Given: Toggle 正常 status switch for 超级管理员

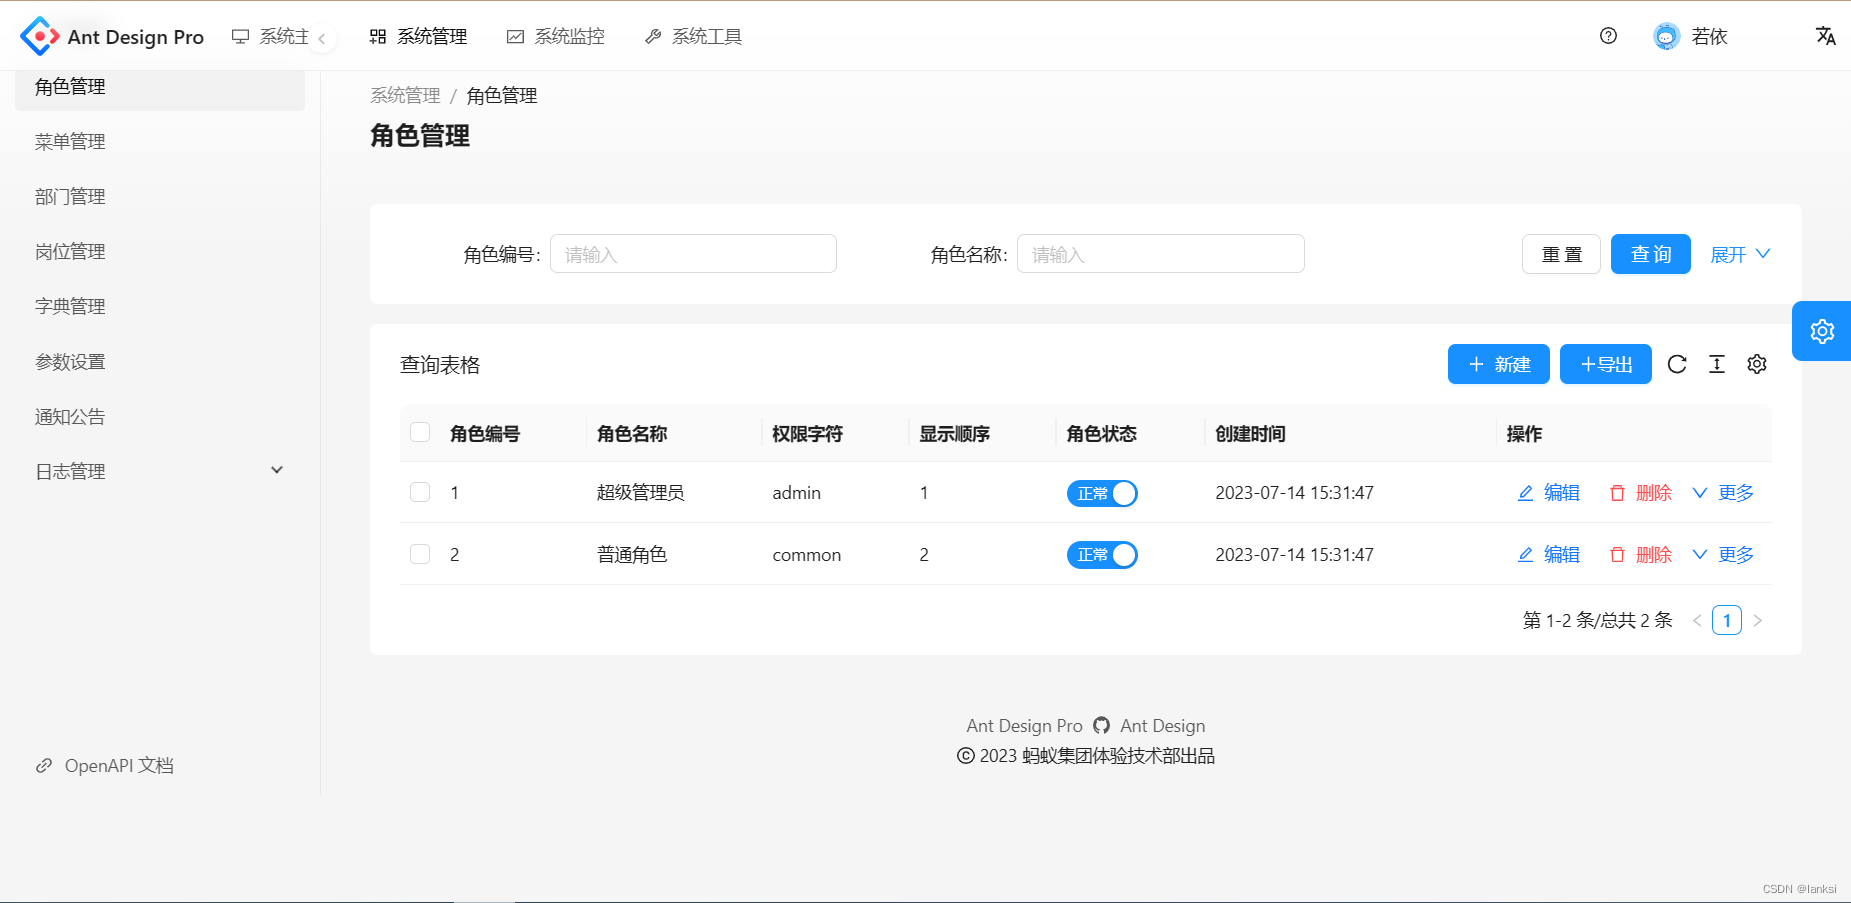Looking at the screenshot, I should tap(1101, 492).
